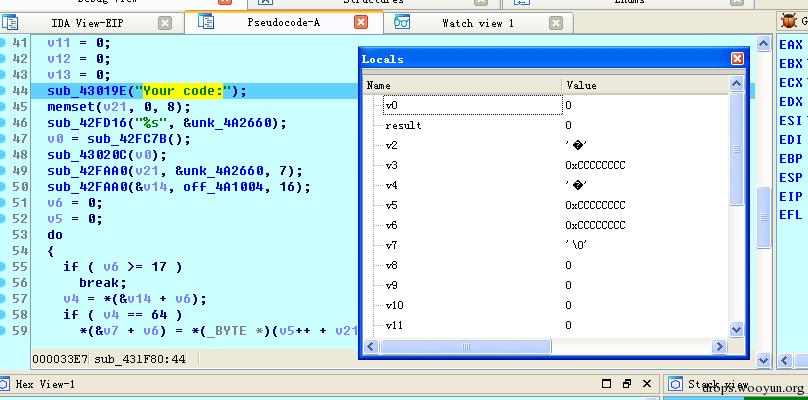808x400 pixels.
Task: Close the Watch view 1 tab
Action: pyautogui.click(x=556, y=23)
